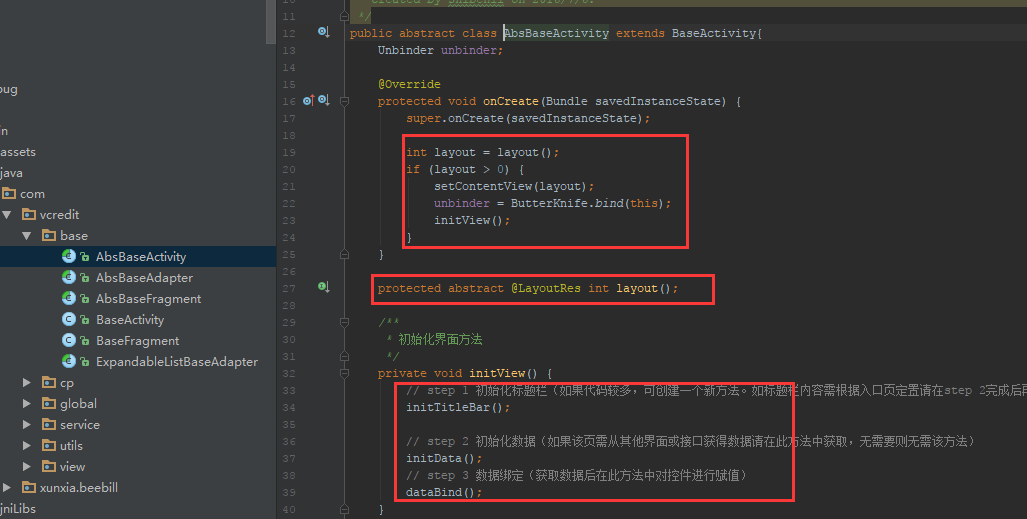The width and height of the screenshot is (1027, 519).
Task: Fold the initView method at line 32
Action: pos(344,373)
